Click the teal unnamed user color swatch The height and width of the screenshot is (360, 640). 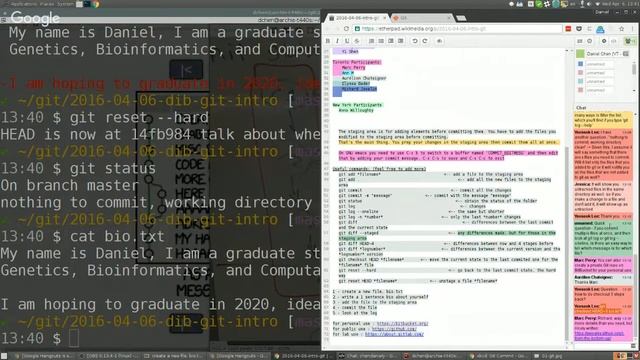[580, 81]
